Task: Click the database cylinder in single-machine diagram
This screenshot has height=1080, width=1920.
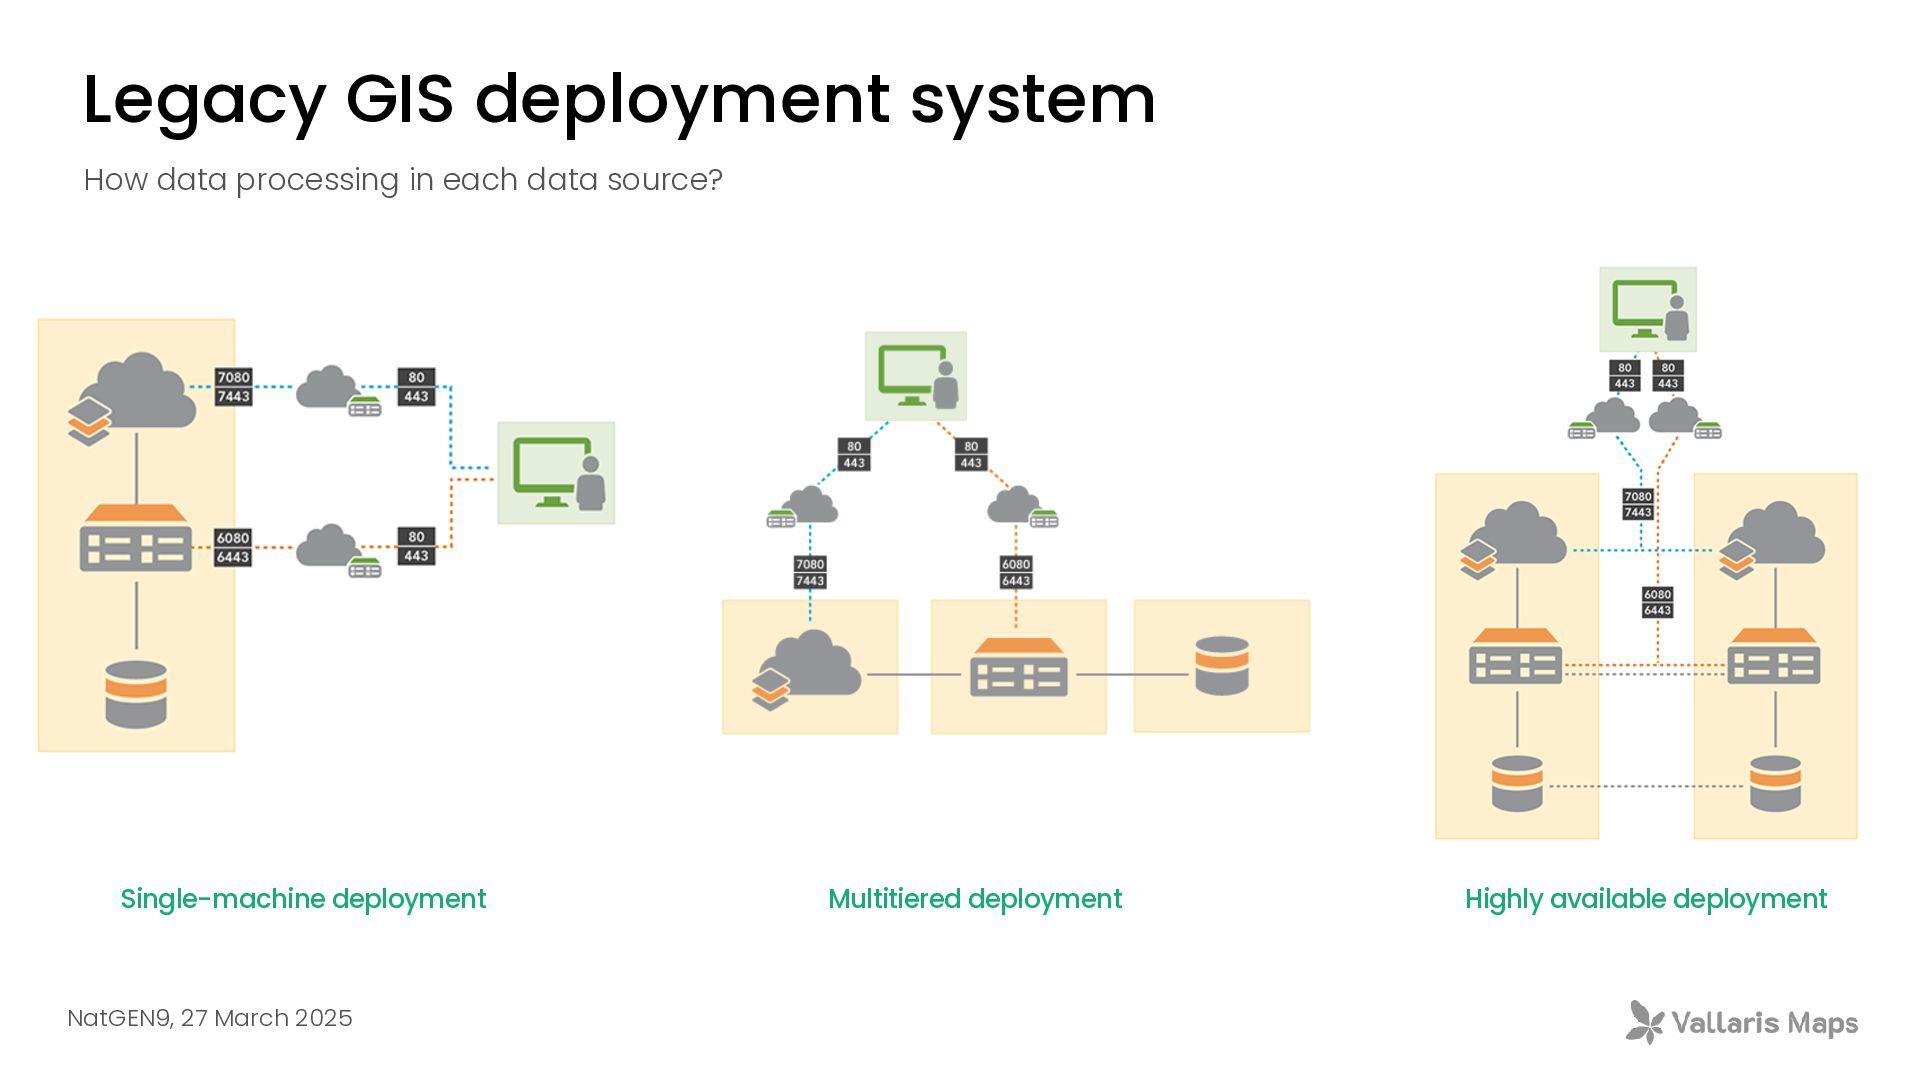Action: (136, 694)
